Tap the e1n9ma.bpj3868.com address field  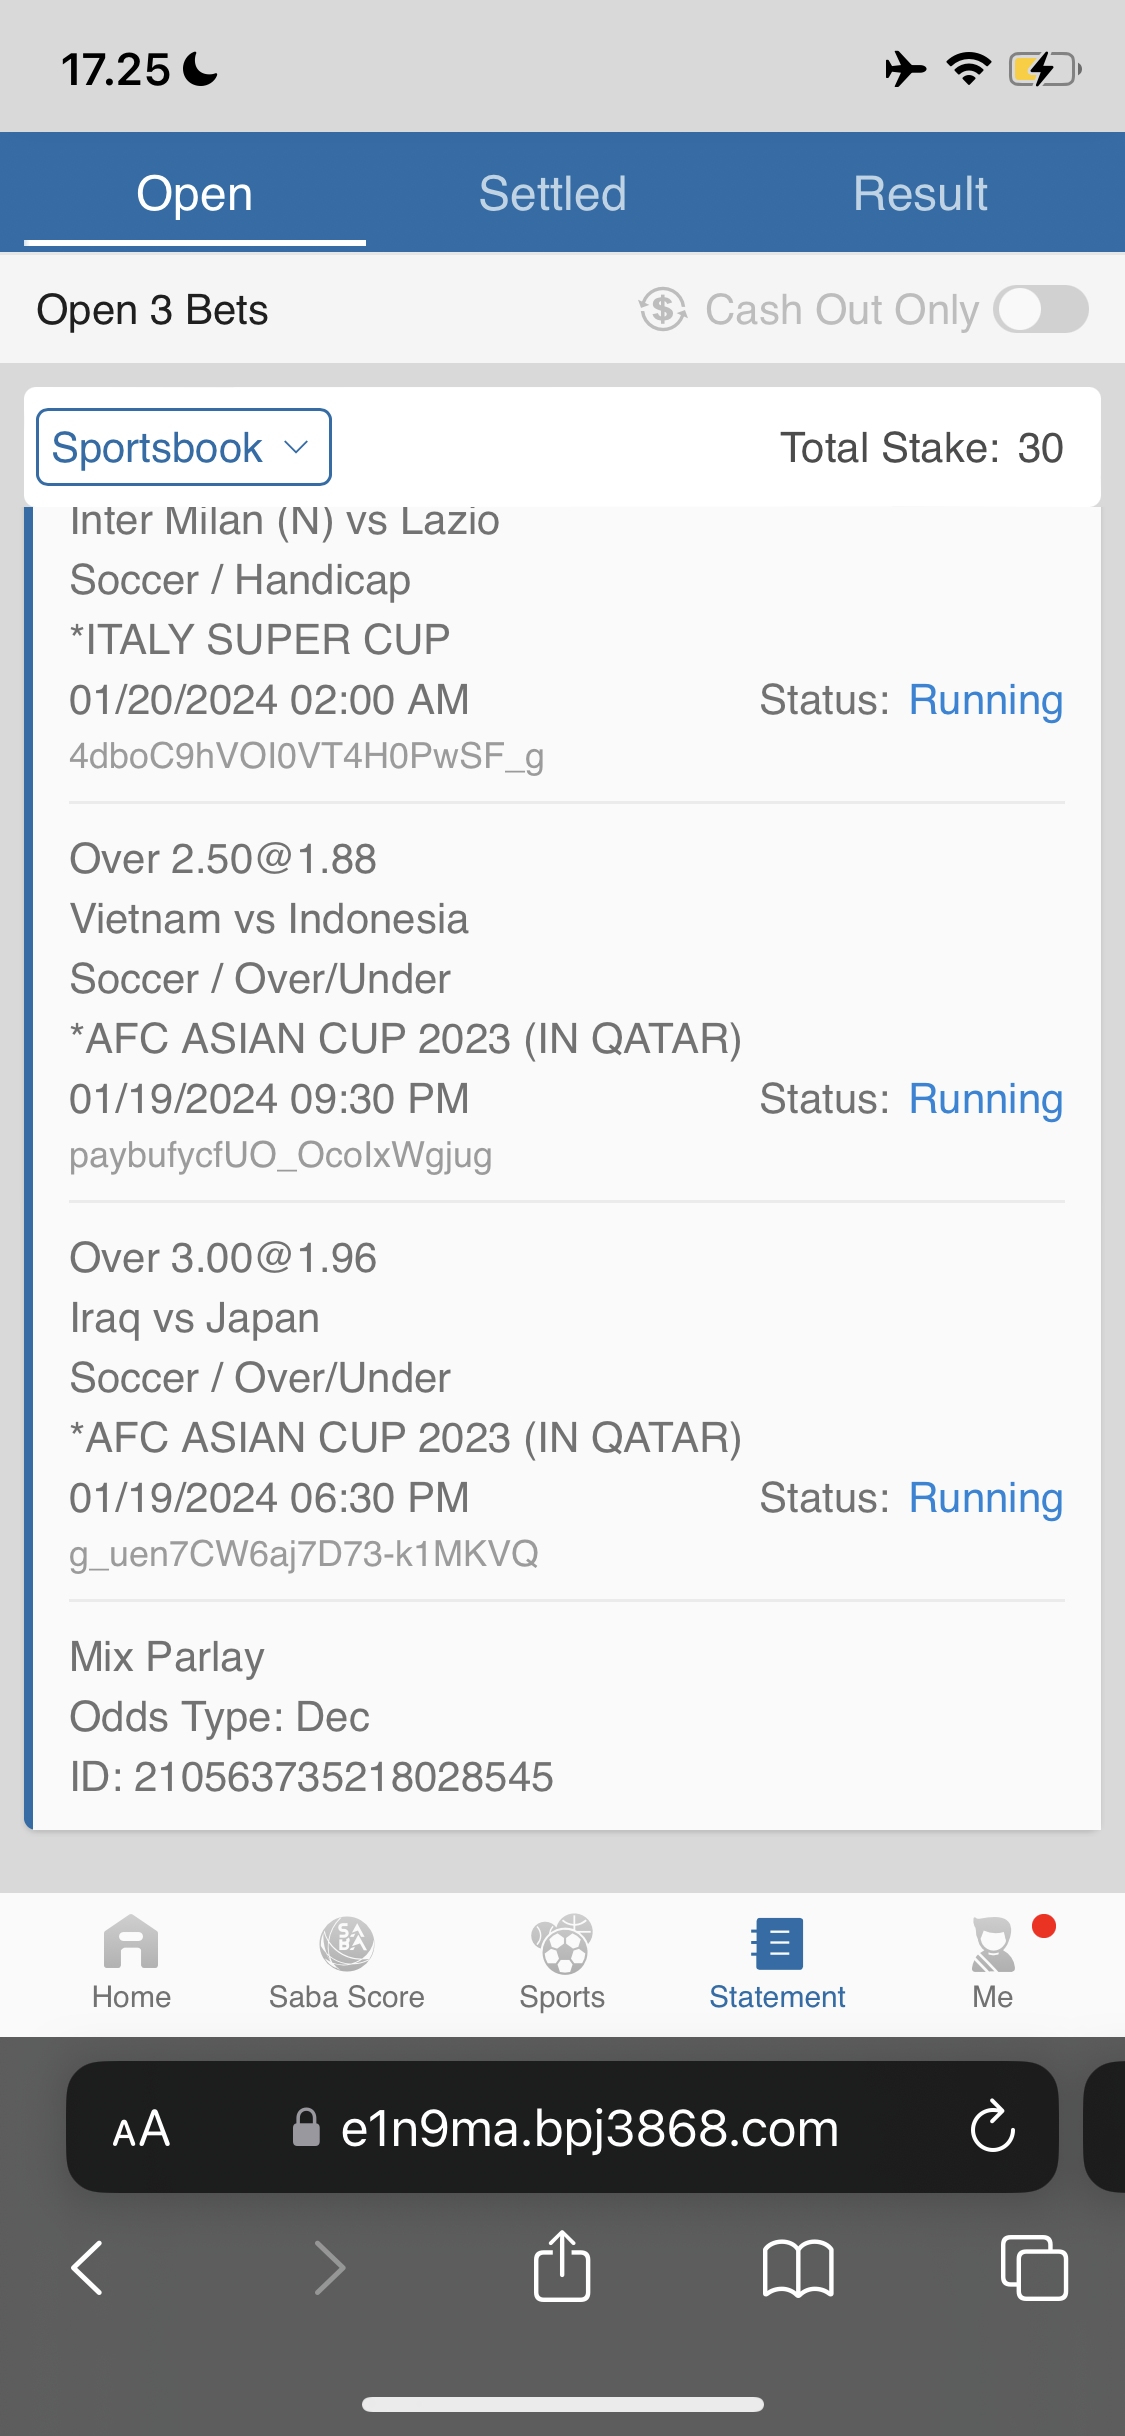click(x=588, y=2128)
